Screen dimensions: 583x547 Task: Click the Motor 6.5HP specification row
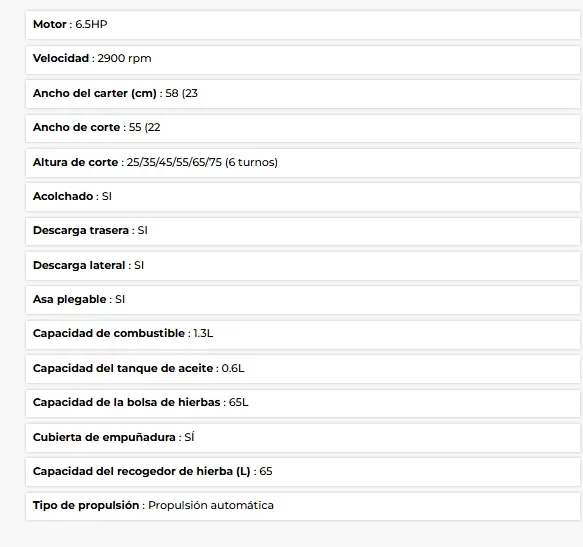pos(303,25)
